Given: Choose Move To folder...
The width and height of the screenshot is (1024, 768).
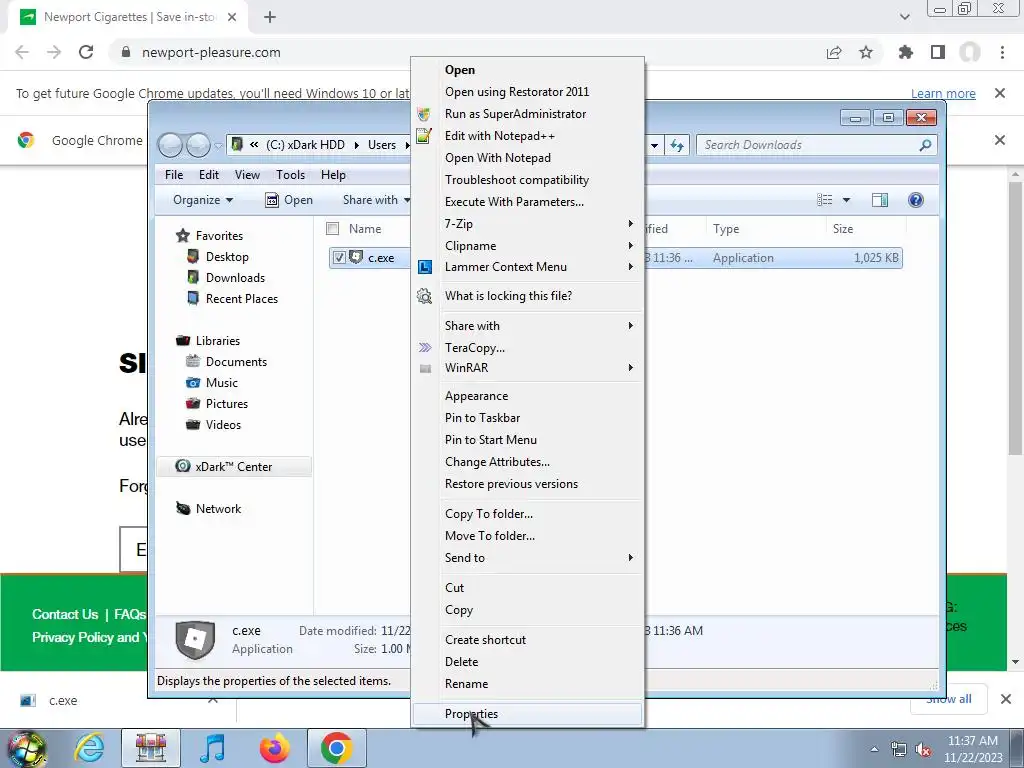Looking at the screenshot, I should [x=527, y=536].
